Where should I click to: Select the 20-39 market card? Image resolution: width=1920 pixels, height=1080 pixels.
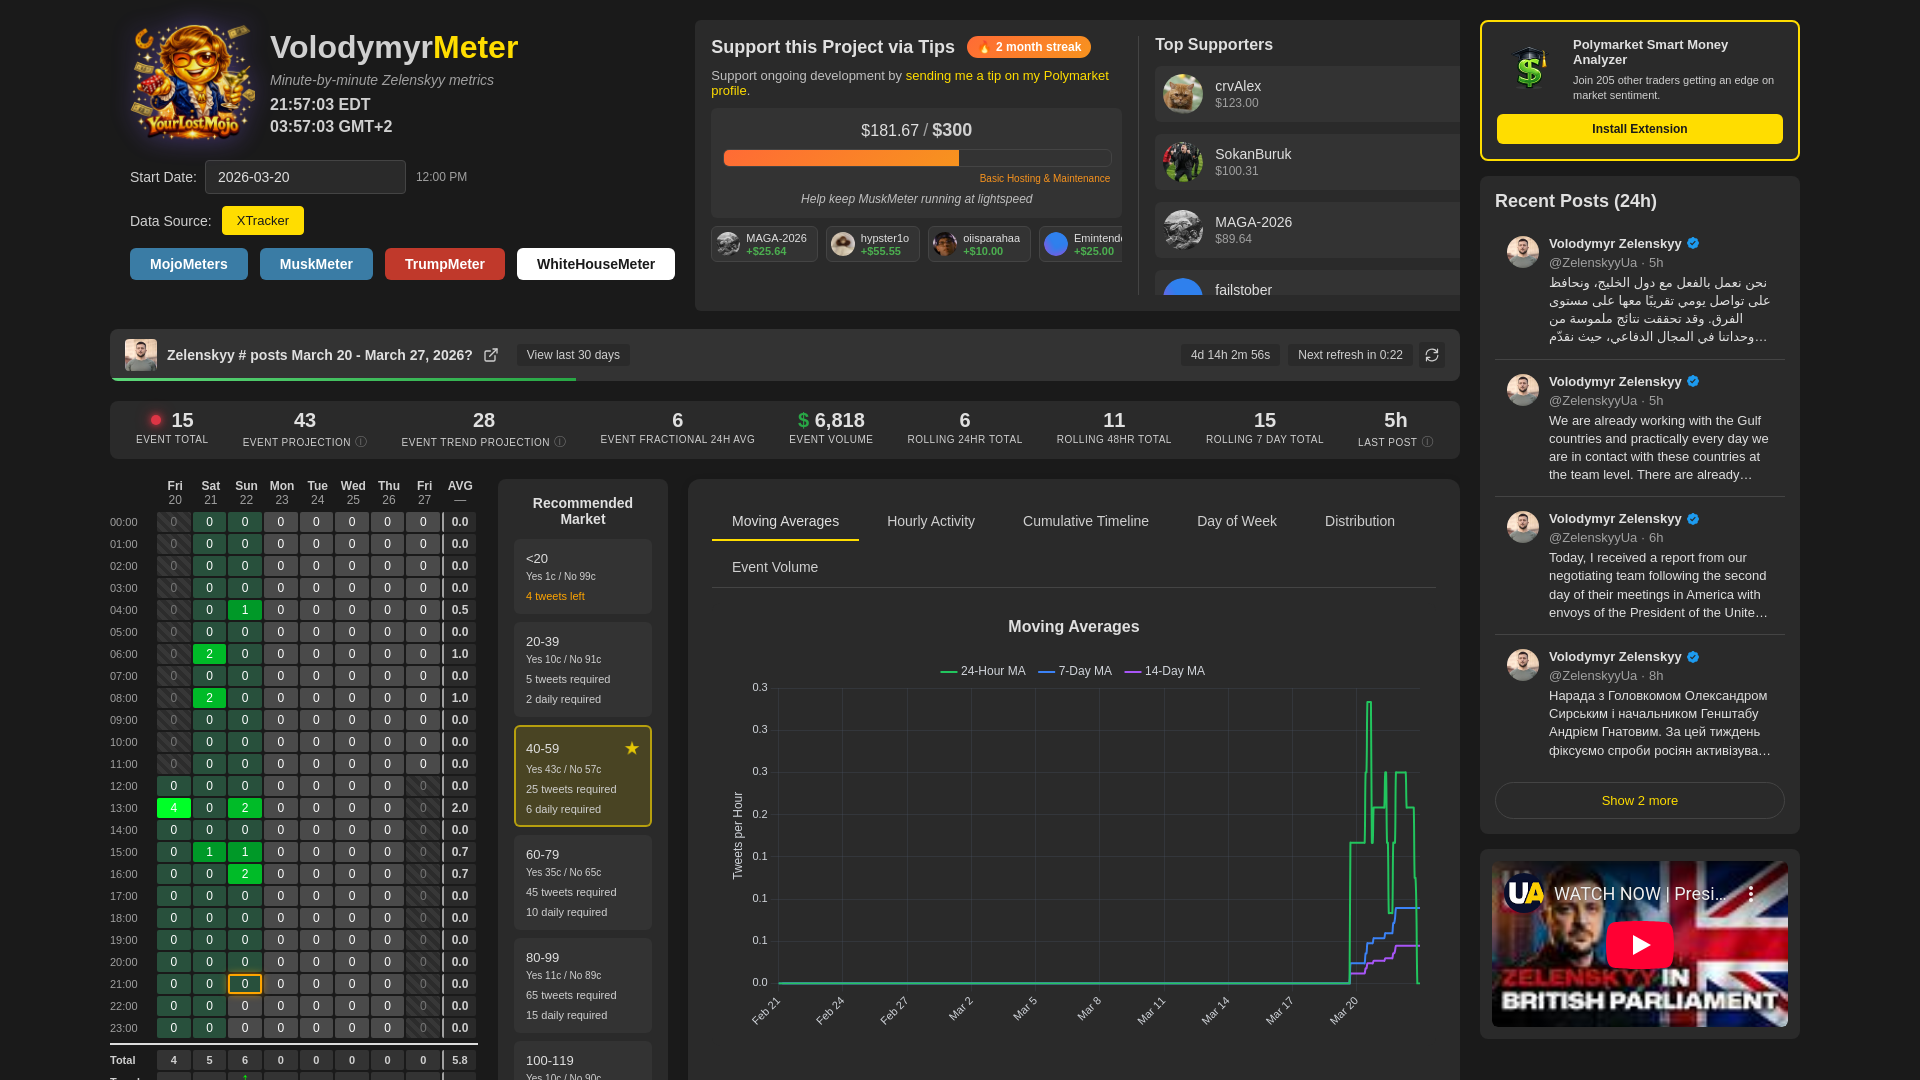(583, 670)
